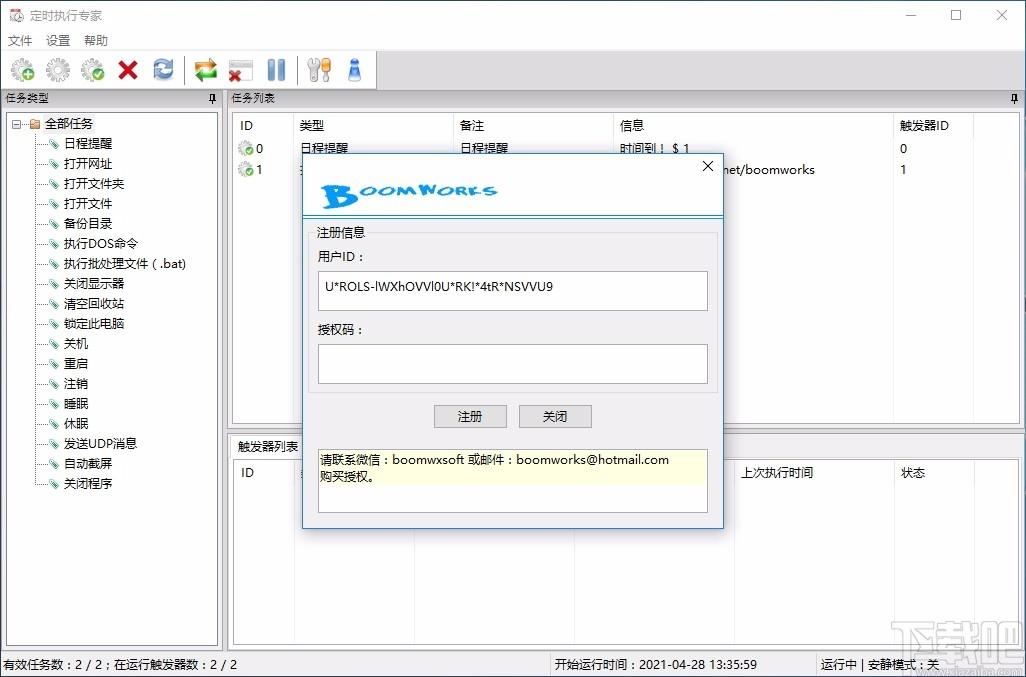Click status bar 运行中 | 安静模式 entry

(x=880, y=665)
